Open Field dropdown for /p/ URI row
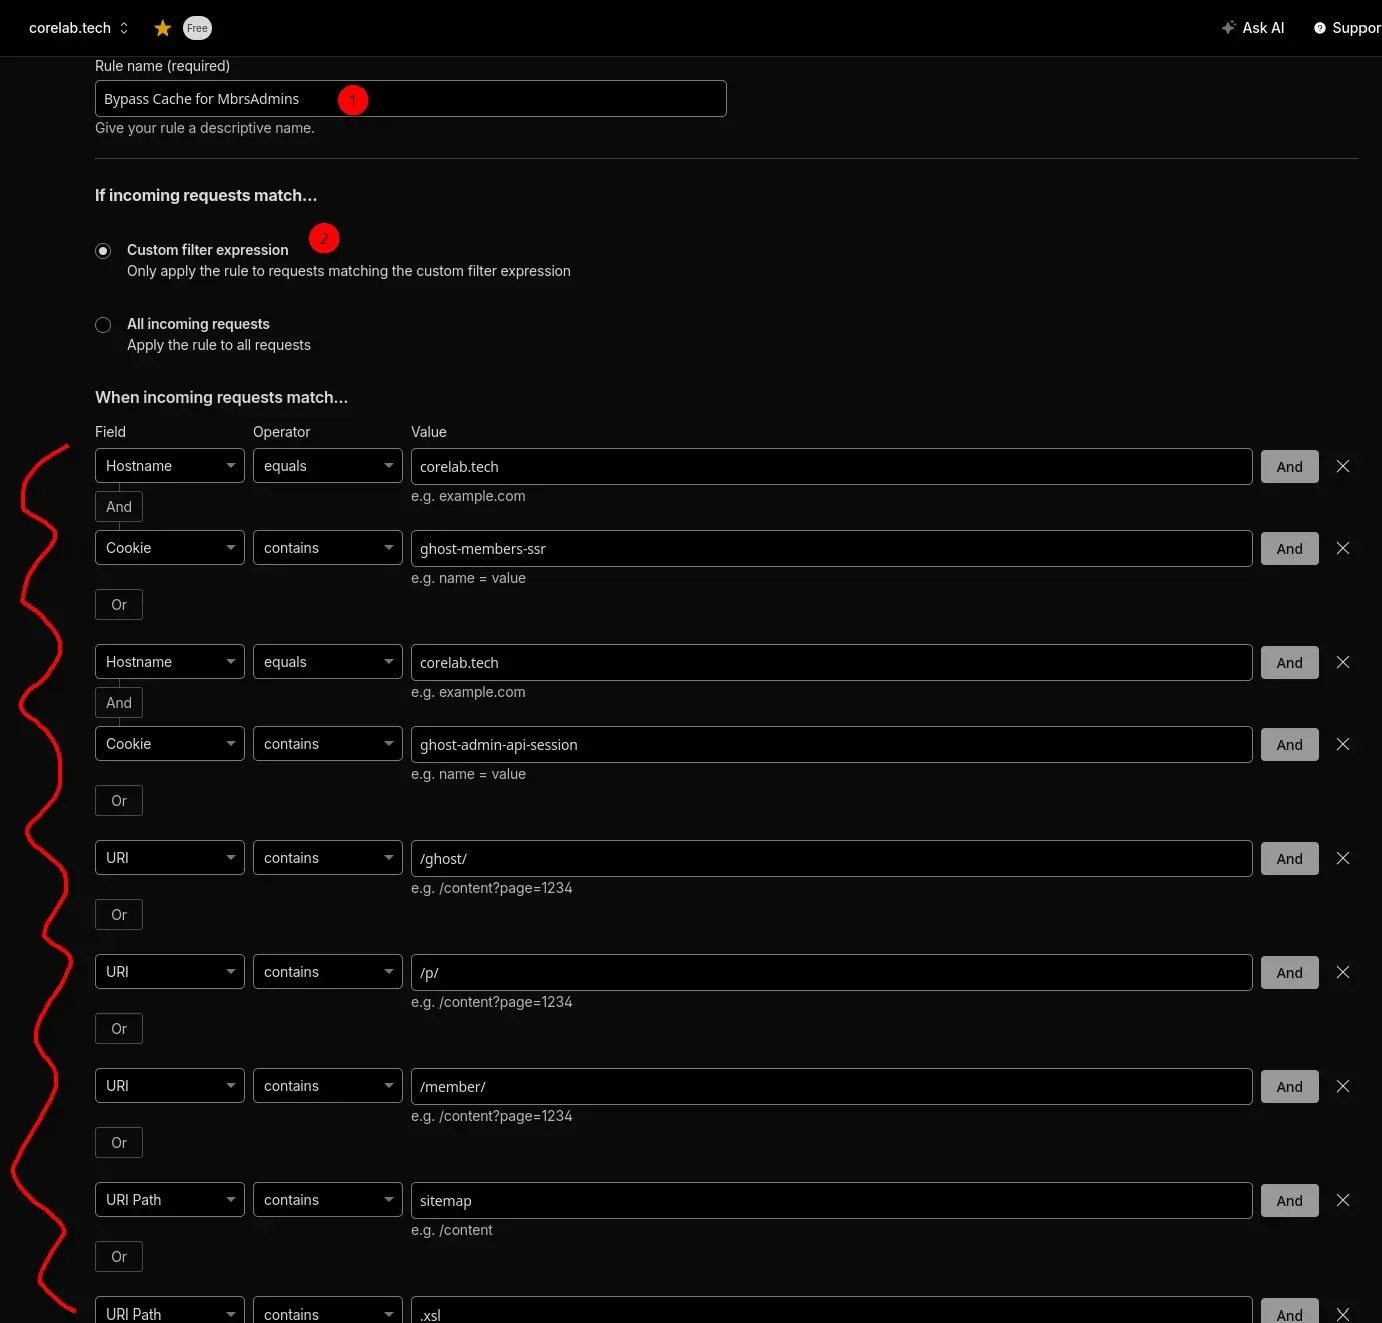 click(x=170, y=972)
